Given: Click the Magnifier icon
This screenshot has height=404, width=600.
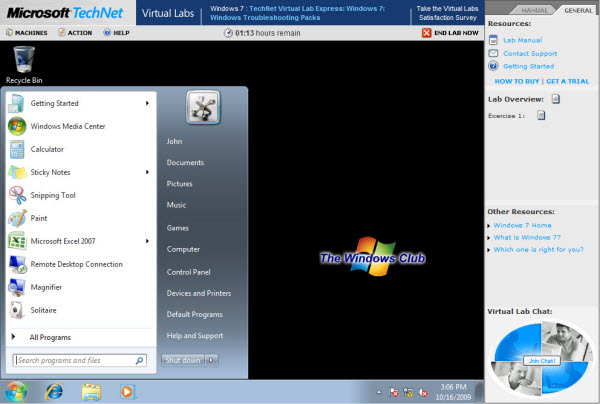Looking at the screenshot, I should click(17, 287).
